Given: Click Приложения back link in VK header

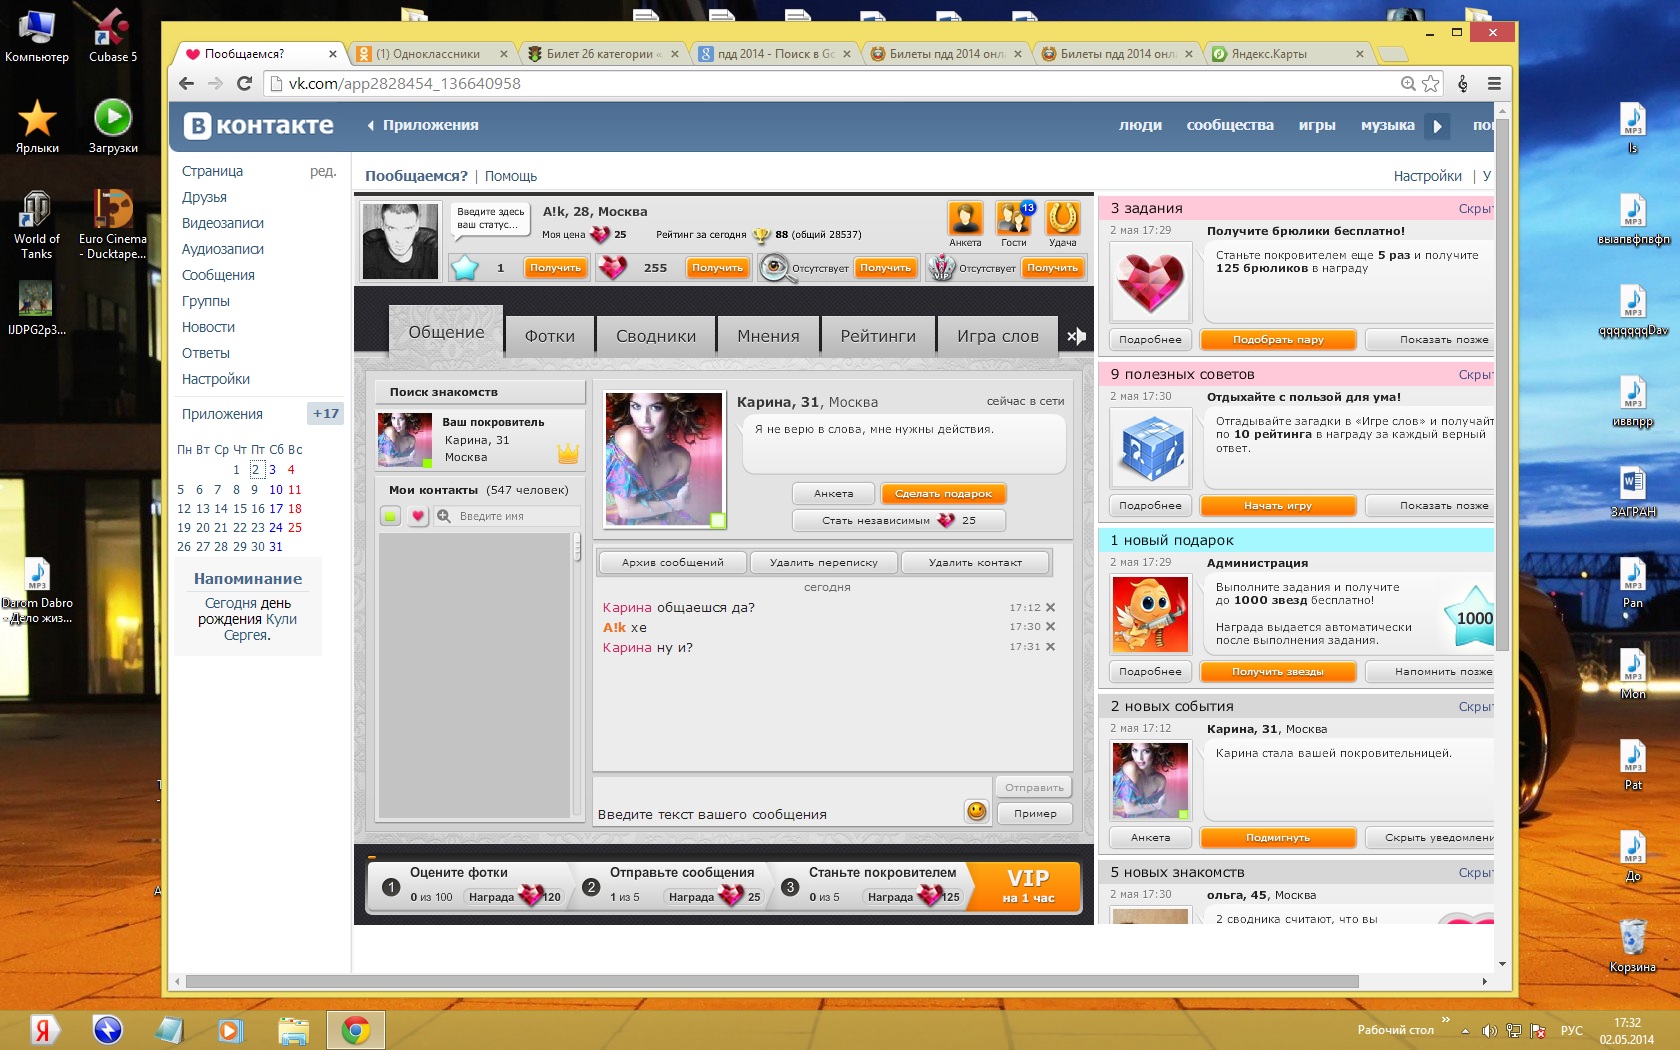Looking at the screenshot, I should (x=422, y=126).
